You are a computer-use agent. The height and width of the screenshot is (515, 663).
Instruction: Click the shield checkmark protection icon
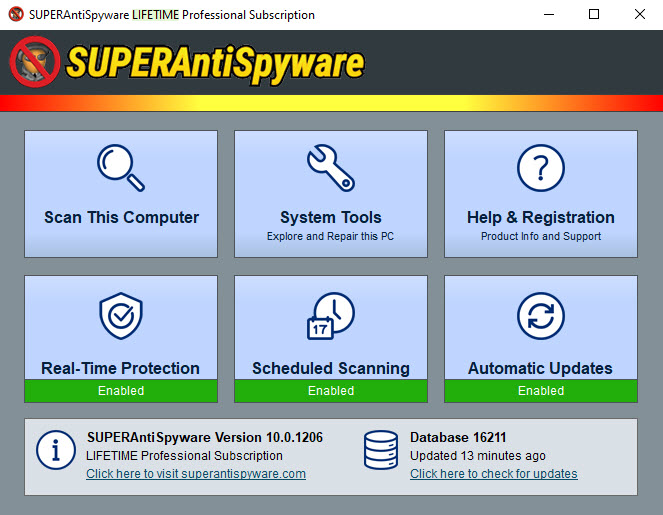[x=121, y=315]
